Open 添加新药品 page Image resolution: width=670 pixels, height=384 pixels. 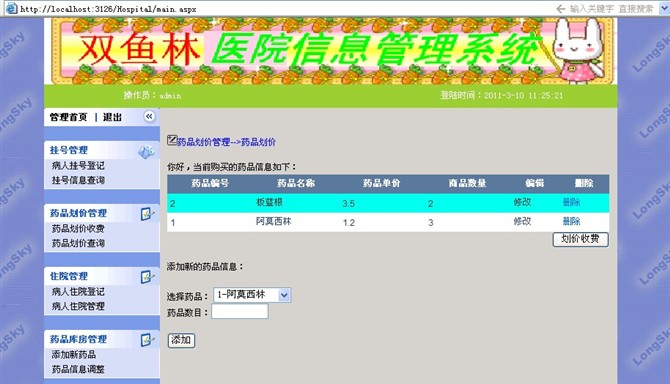tap(74, 355)
